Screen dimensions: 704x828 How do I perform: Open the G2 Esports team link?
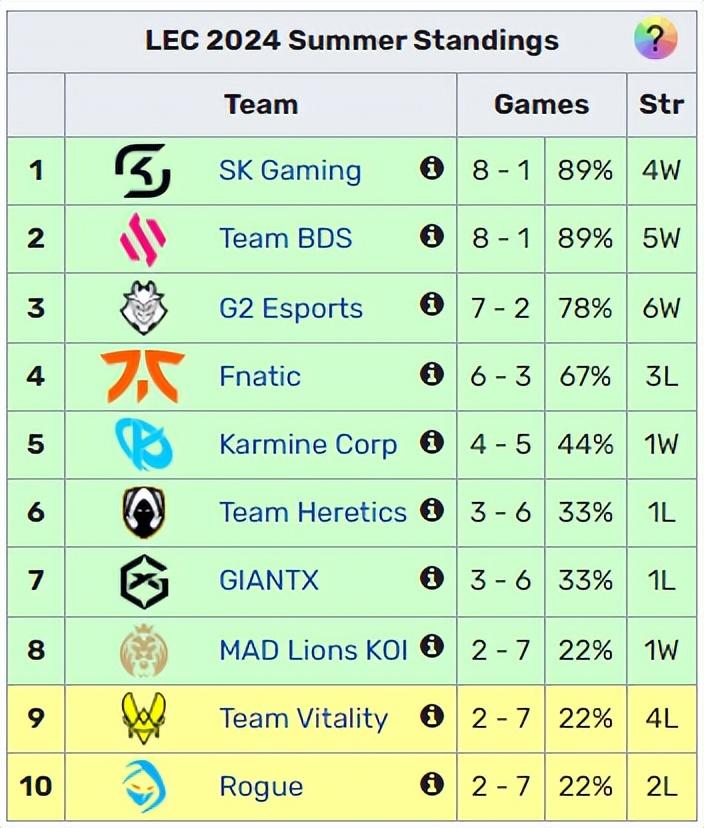click(291, 307)
